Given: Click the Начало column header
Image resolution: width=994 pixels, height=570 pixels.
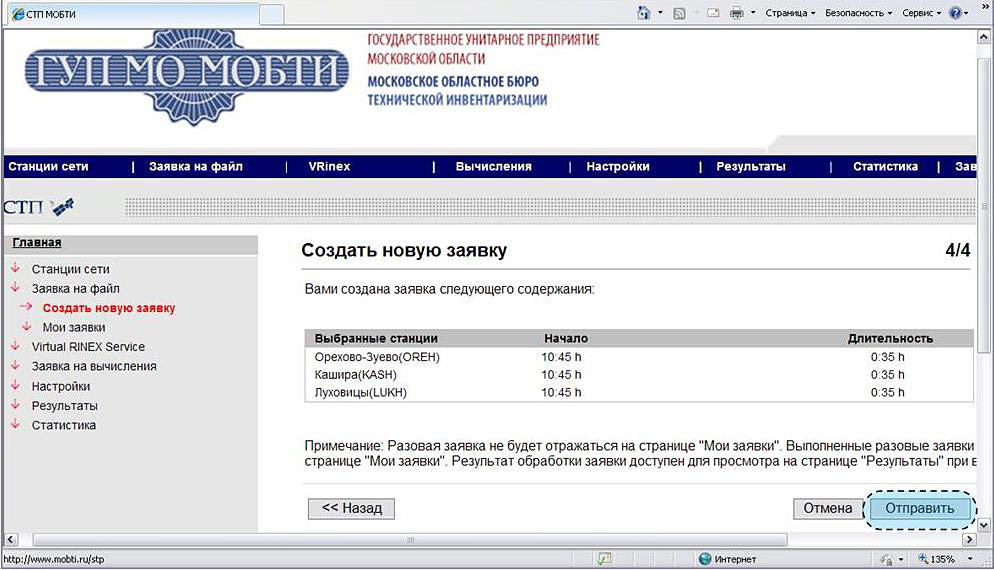Looking at the screenshot, I should coord(565,339).
